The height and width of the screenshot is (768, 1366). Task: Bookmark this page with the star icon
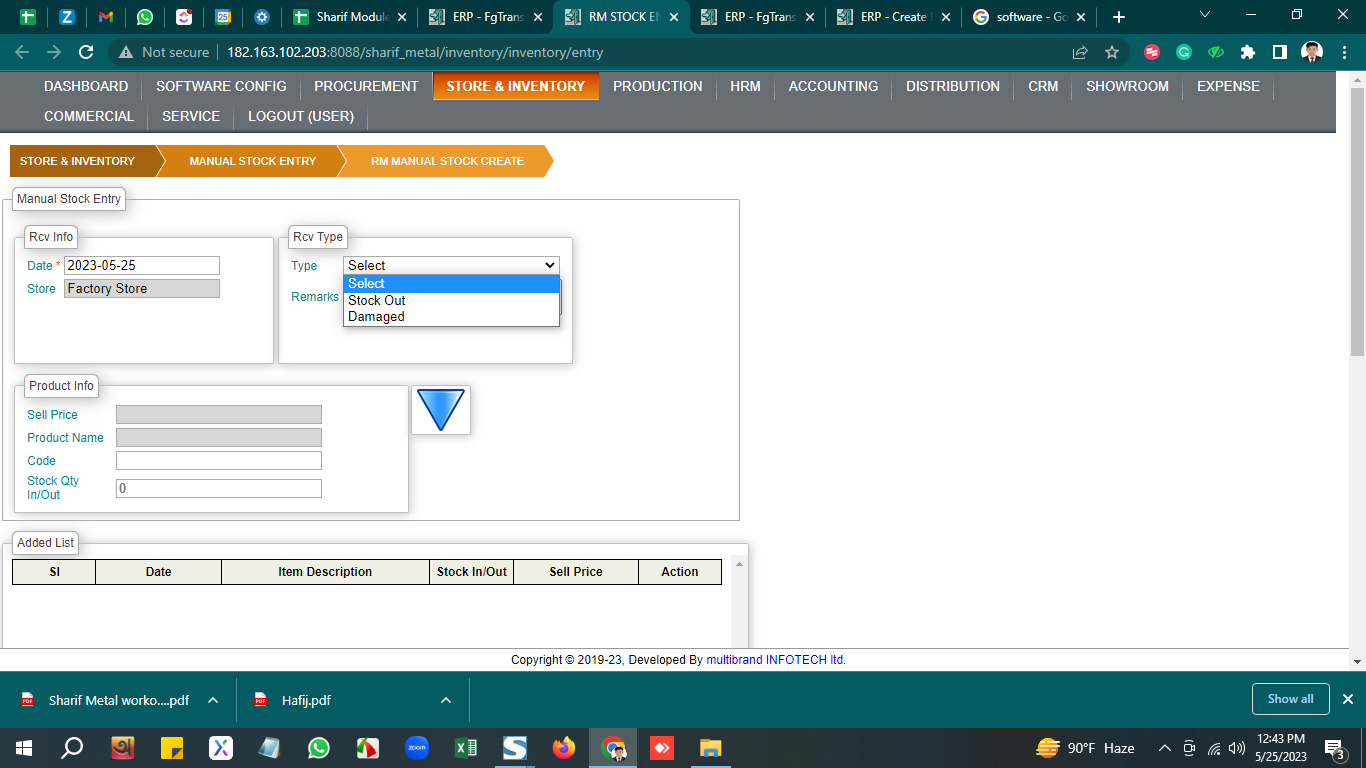1112,52
